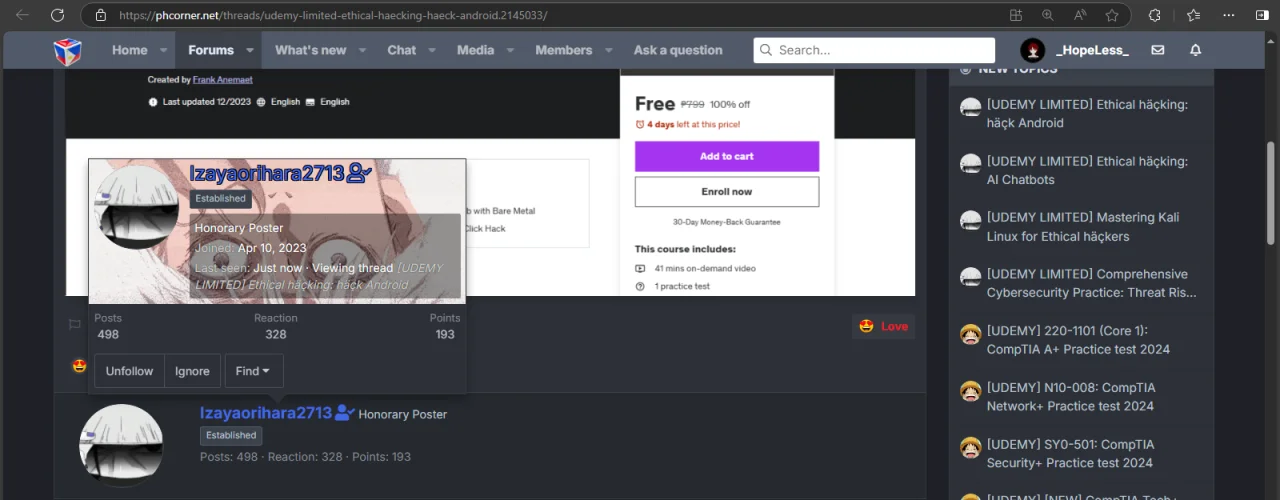Open topic '220-1101 (Core 1): CompTIA A+ Practice test 2024'
The width and height of the screenshot is (1280, 500).
coord(1078,340)
